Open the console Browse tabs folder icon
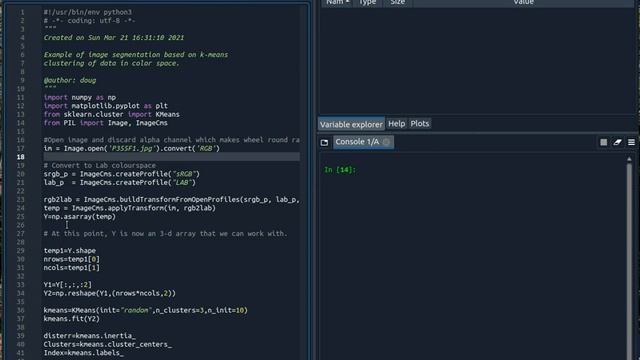Image resolution: width=640 pixels, height=360 pixels. pyautogui.click(x=324, y=142)
